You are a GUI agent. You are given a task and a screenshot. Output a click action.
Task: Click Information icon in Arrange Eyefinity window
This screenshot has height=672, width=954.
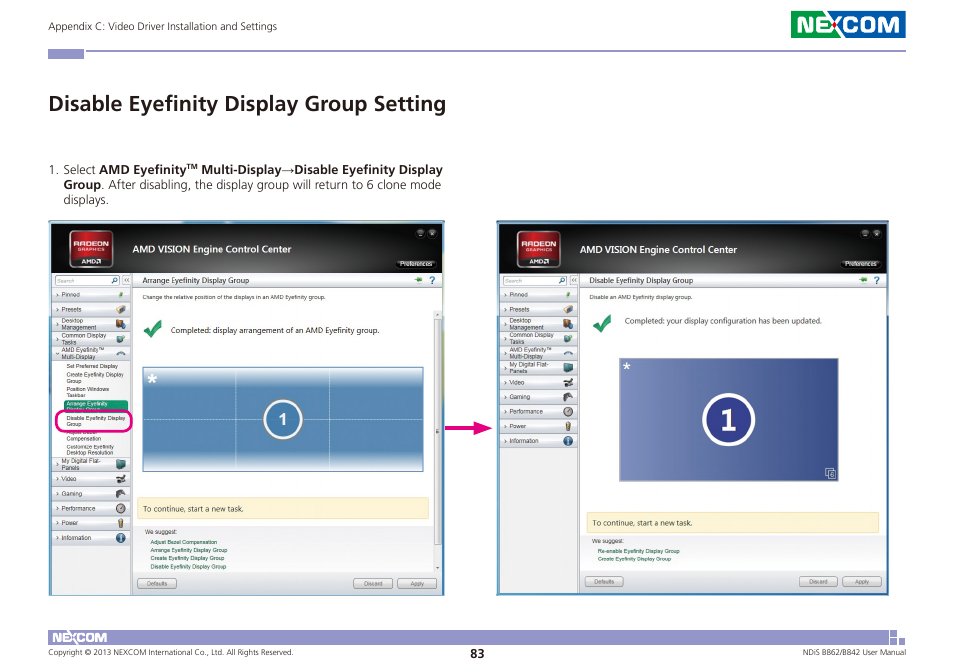tap(120, 538)
